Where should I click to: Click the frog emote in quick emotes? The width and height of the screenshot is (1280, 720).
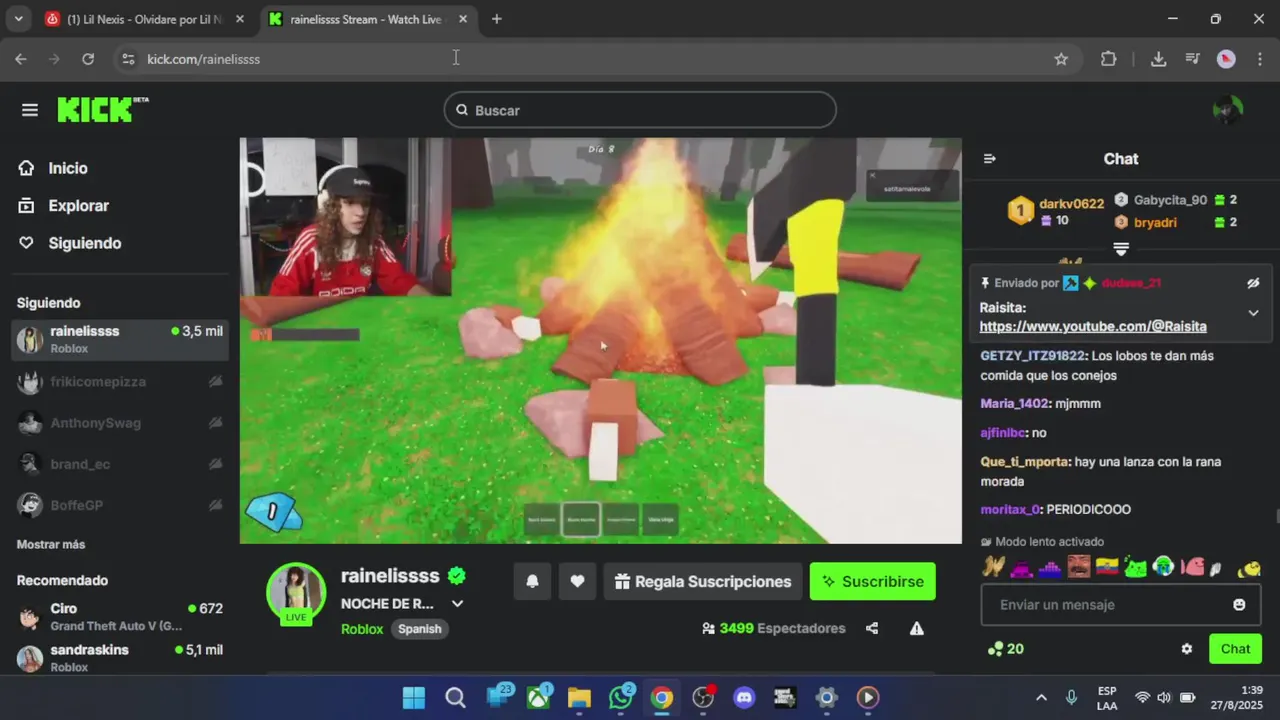tap(1135, 567)
